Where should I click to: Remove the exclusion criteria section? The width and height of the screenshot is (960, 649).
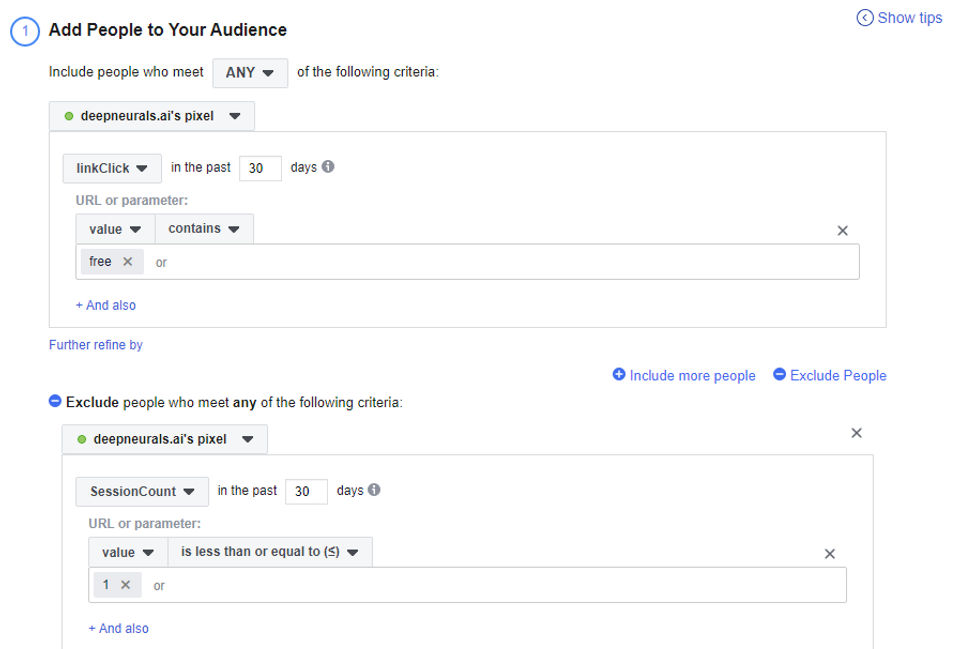(x=856, y=433)
